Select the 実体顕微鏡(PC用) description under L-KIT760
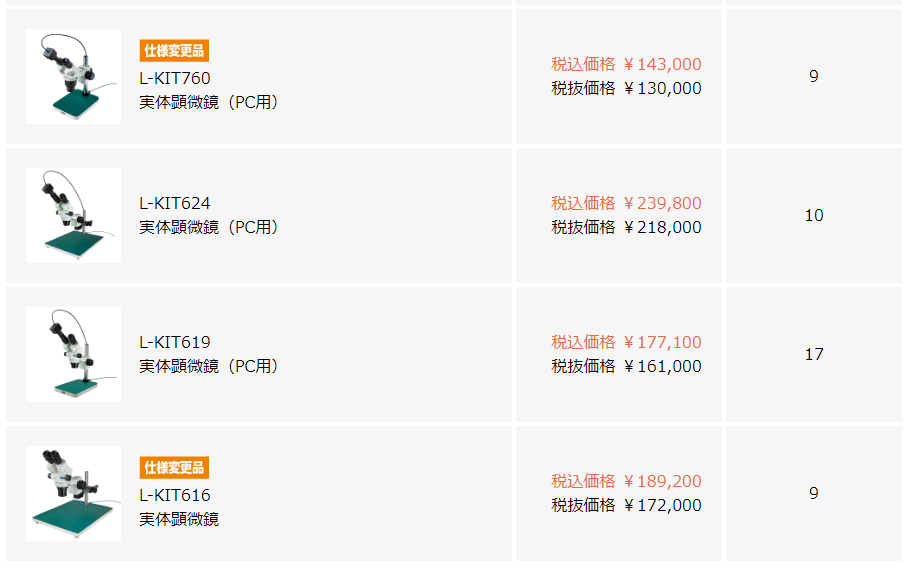Viewport: 908px width, 567px height. [x=210, y=103]
